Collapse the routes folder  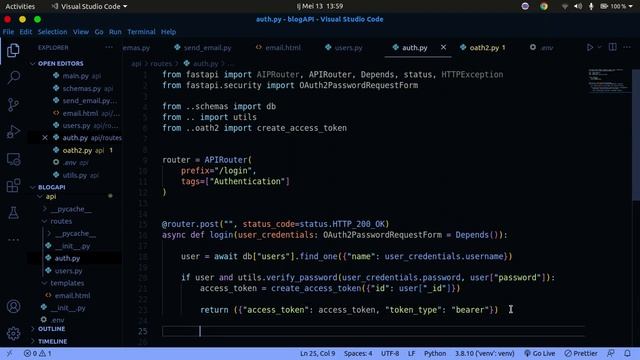61,221
